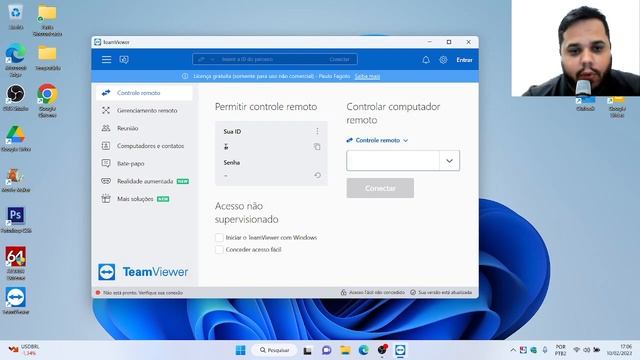The height and width of the screenshot is (360, 640).
Task: Expand the Controle remoto mode dropdown
Action: (x=377, y=140)
